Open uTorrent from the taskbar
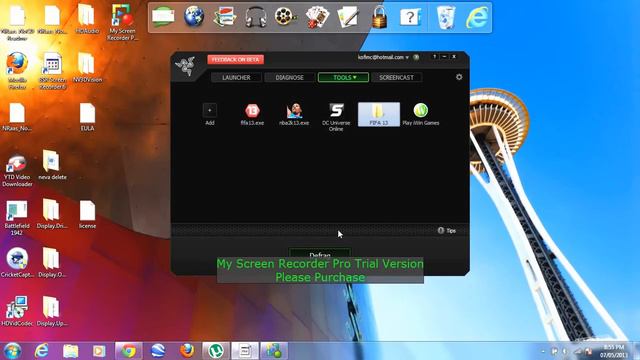The height and width of the screenshot is (360, 640). (x=216, y=351)
